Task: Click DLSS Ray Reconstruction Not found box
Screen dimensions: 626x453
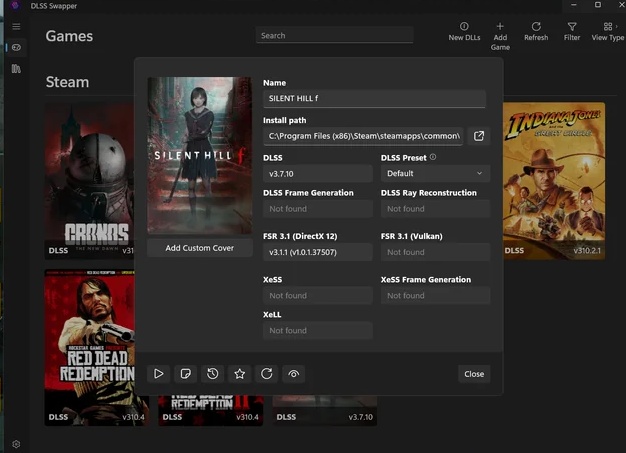Action: pos(435,209)
